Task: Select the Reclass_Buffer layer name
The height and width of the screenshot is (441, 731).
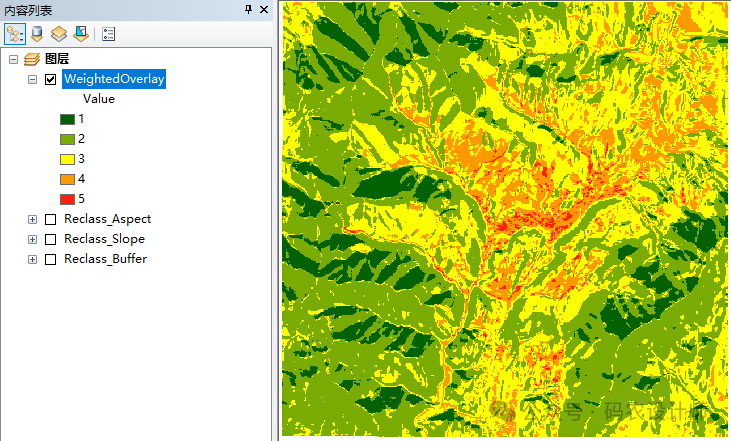Action: (x=105, y=259)
